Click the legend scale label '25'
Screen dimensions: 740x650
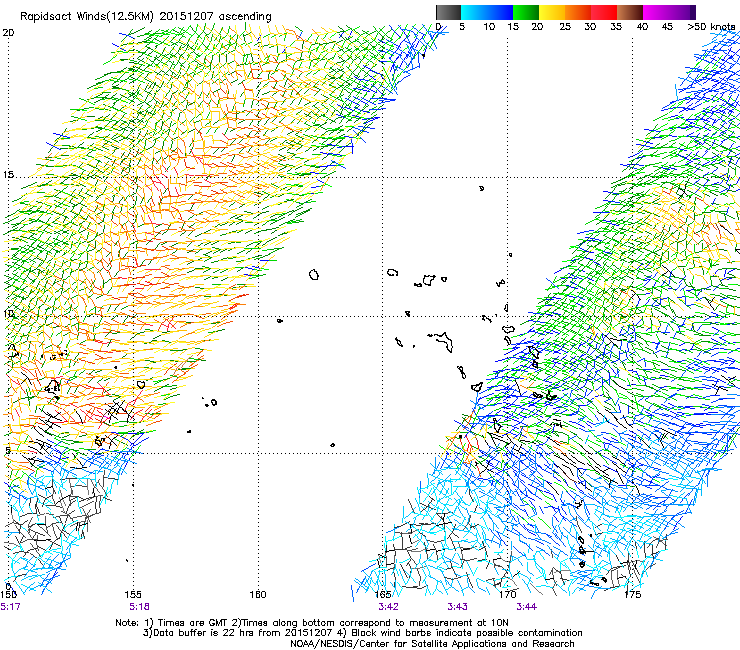tap(565, 27)
